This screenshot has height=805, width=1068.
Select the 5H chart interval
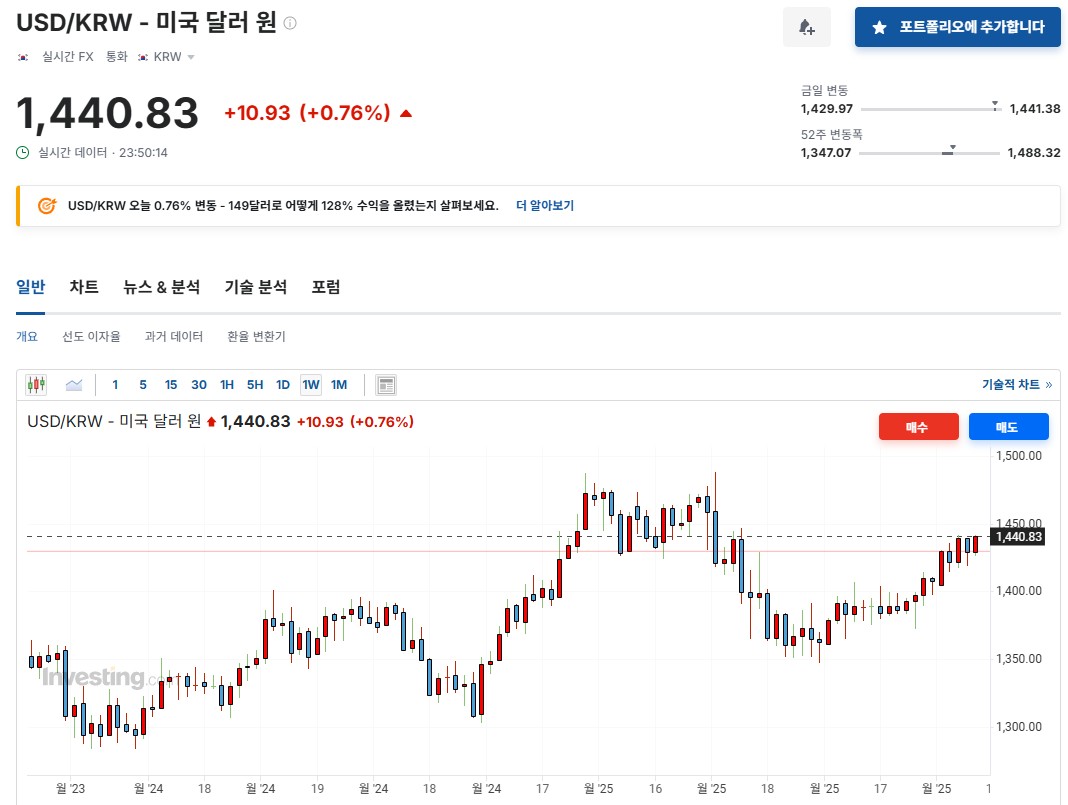coord(255,385)
